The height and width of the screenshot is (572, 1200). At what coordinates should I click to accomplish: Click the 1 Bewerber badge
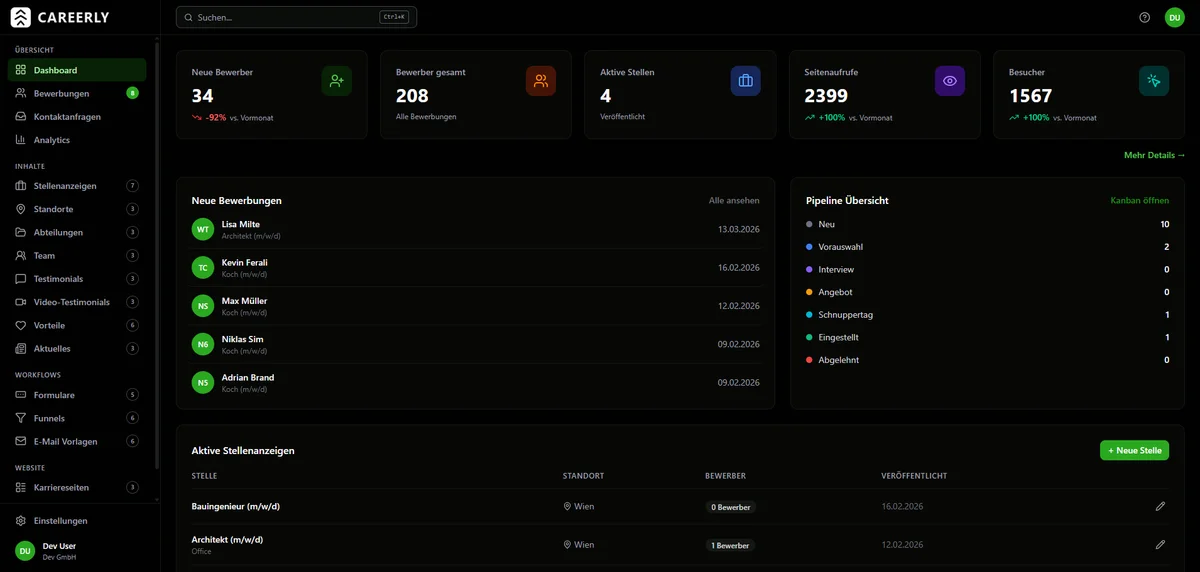coord(730,545)
